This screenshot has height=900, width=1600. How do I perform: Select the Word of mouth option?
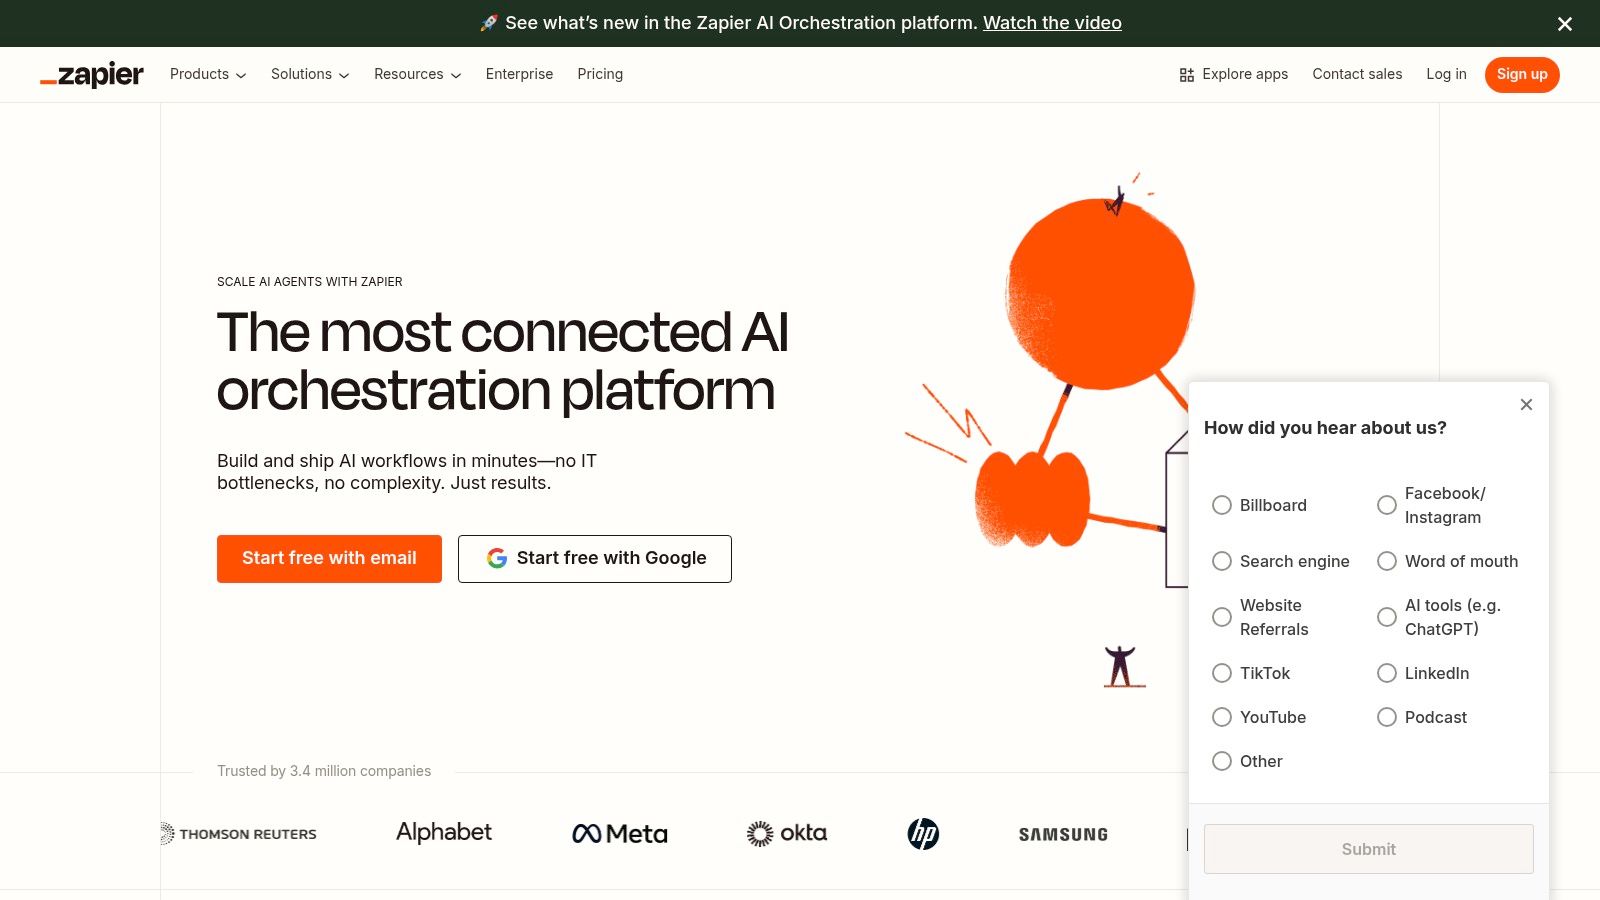pos(1387,561)
